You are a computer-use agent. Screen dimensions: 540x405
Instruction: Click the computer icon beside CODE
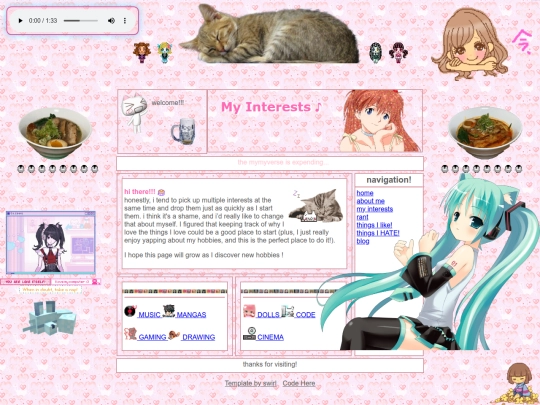(x=288, y=311)
